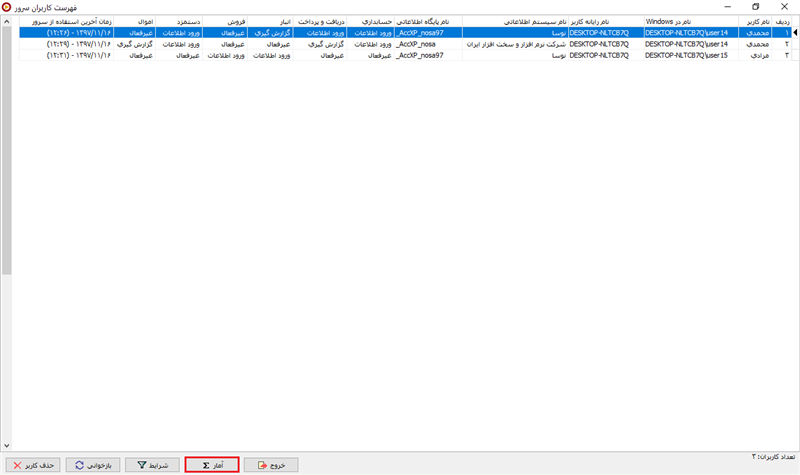
Task: Click the شرایط filter funnel button
Action: [x=152, y=465]
